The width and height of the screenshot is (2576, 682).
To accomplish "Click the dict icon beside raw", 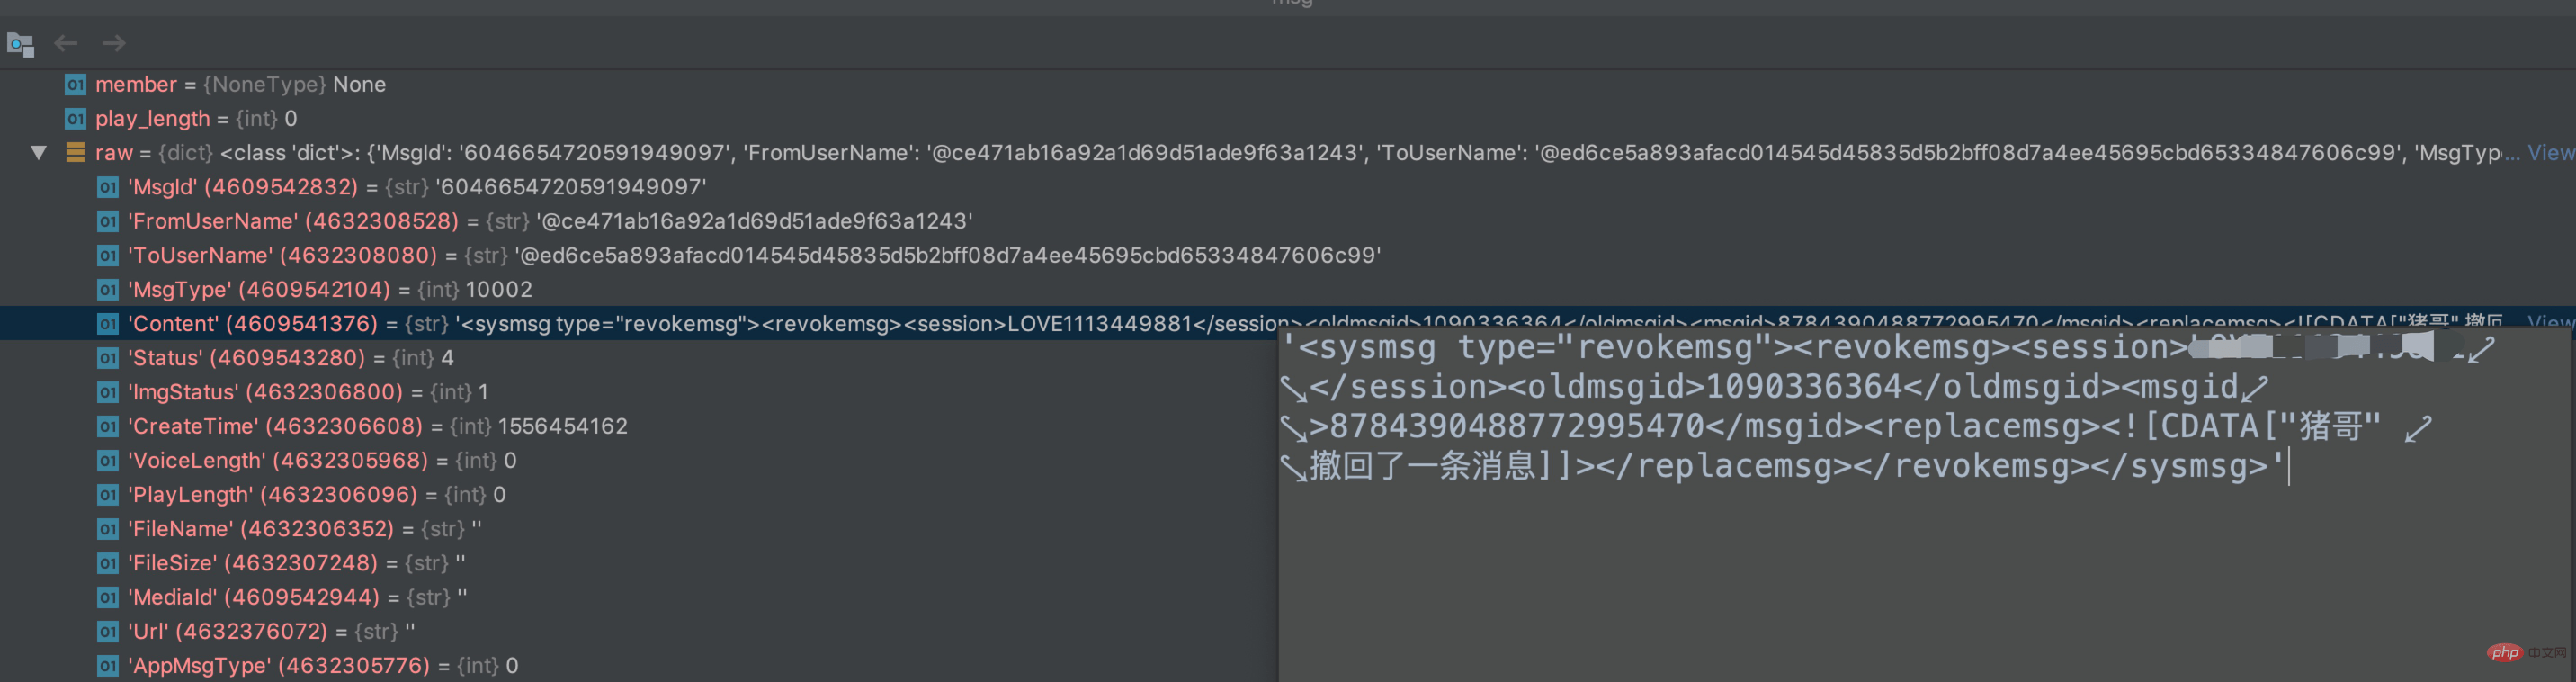I will [75, 153].
